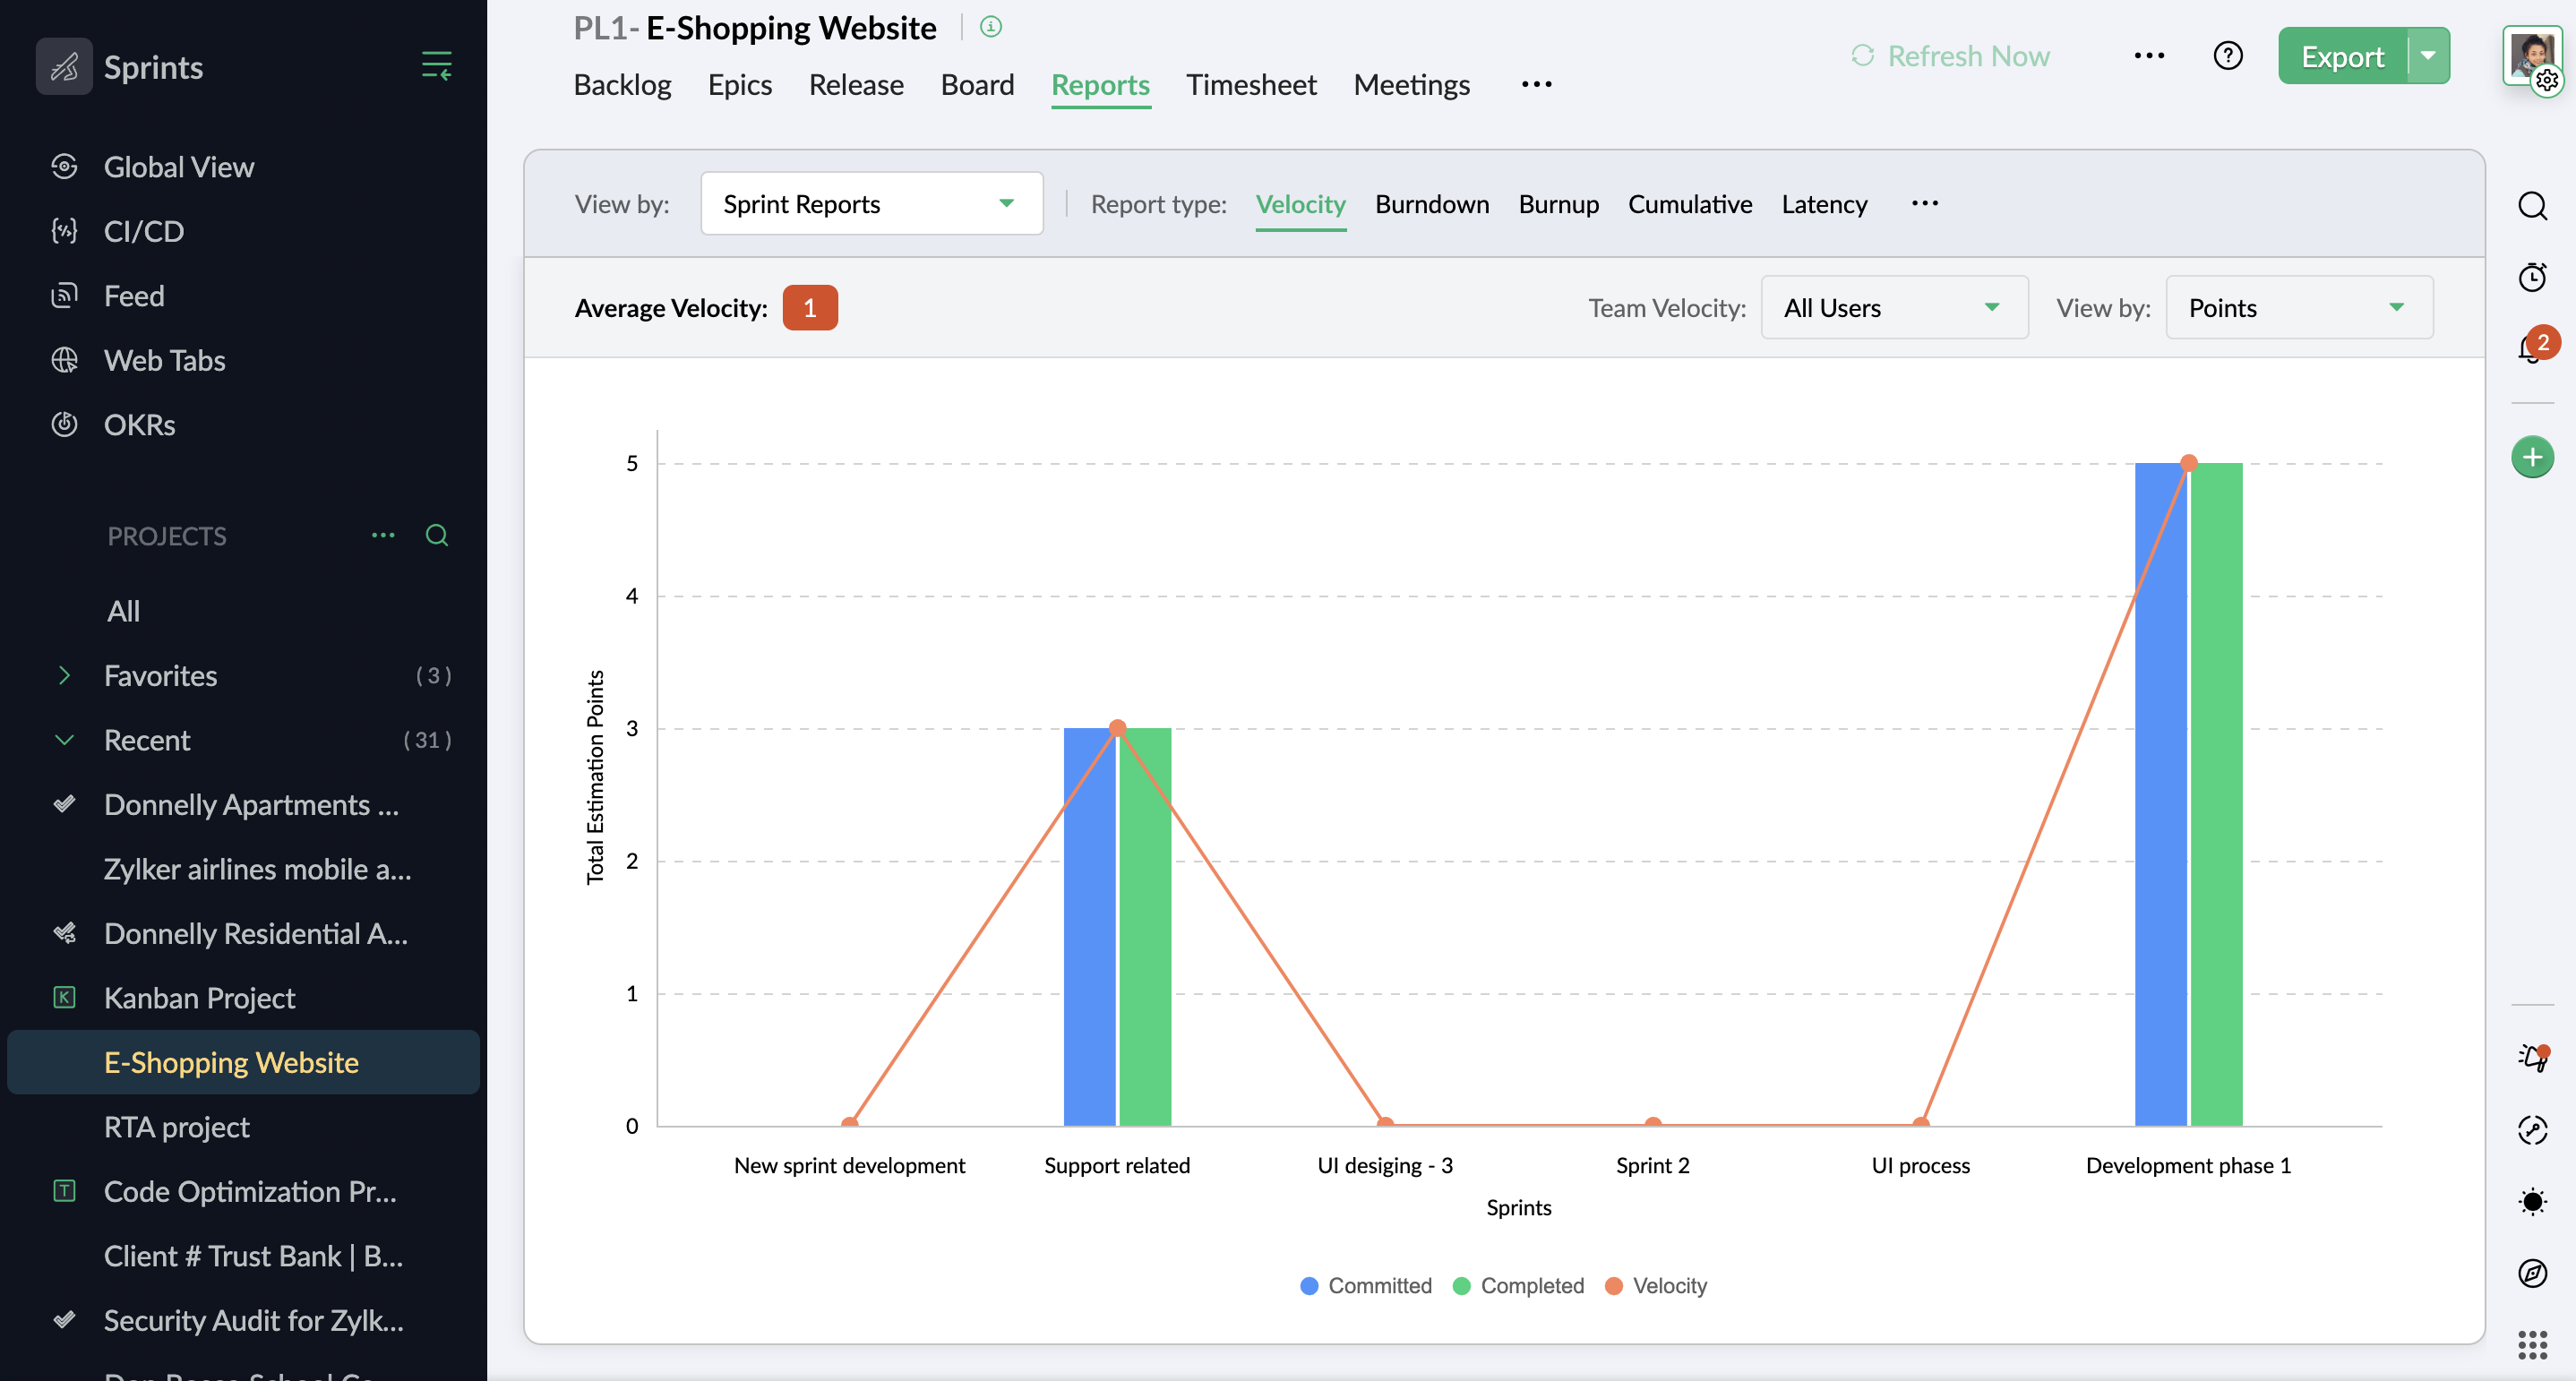Click the green Completed bar for Development phase 1
This screenshot has width=2576, height=1381.
tap(2217, 800)
